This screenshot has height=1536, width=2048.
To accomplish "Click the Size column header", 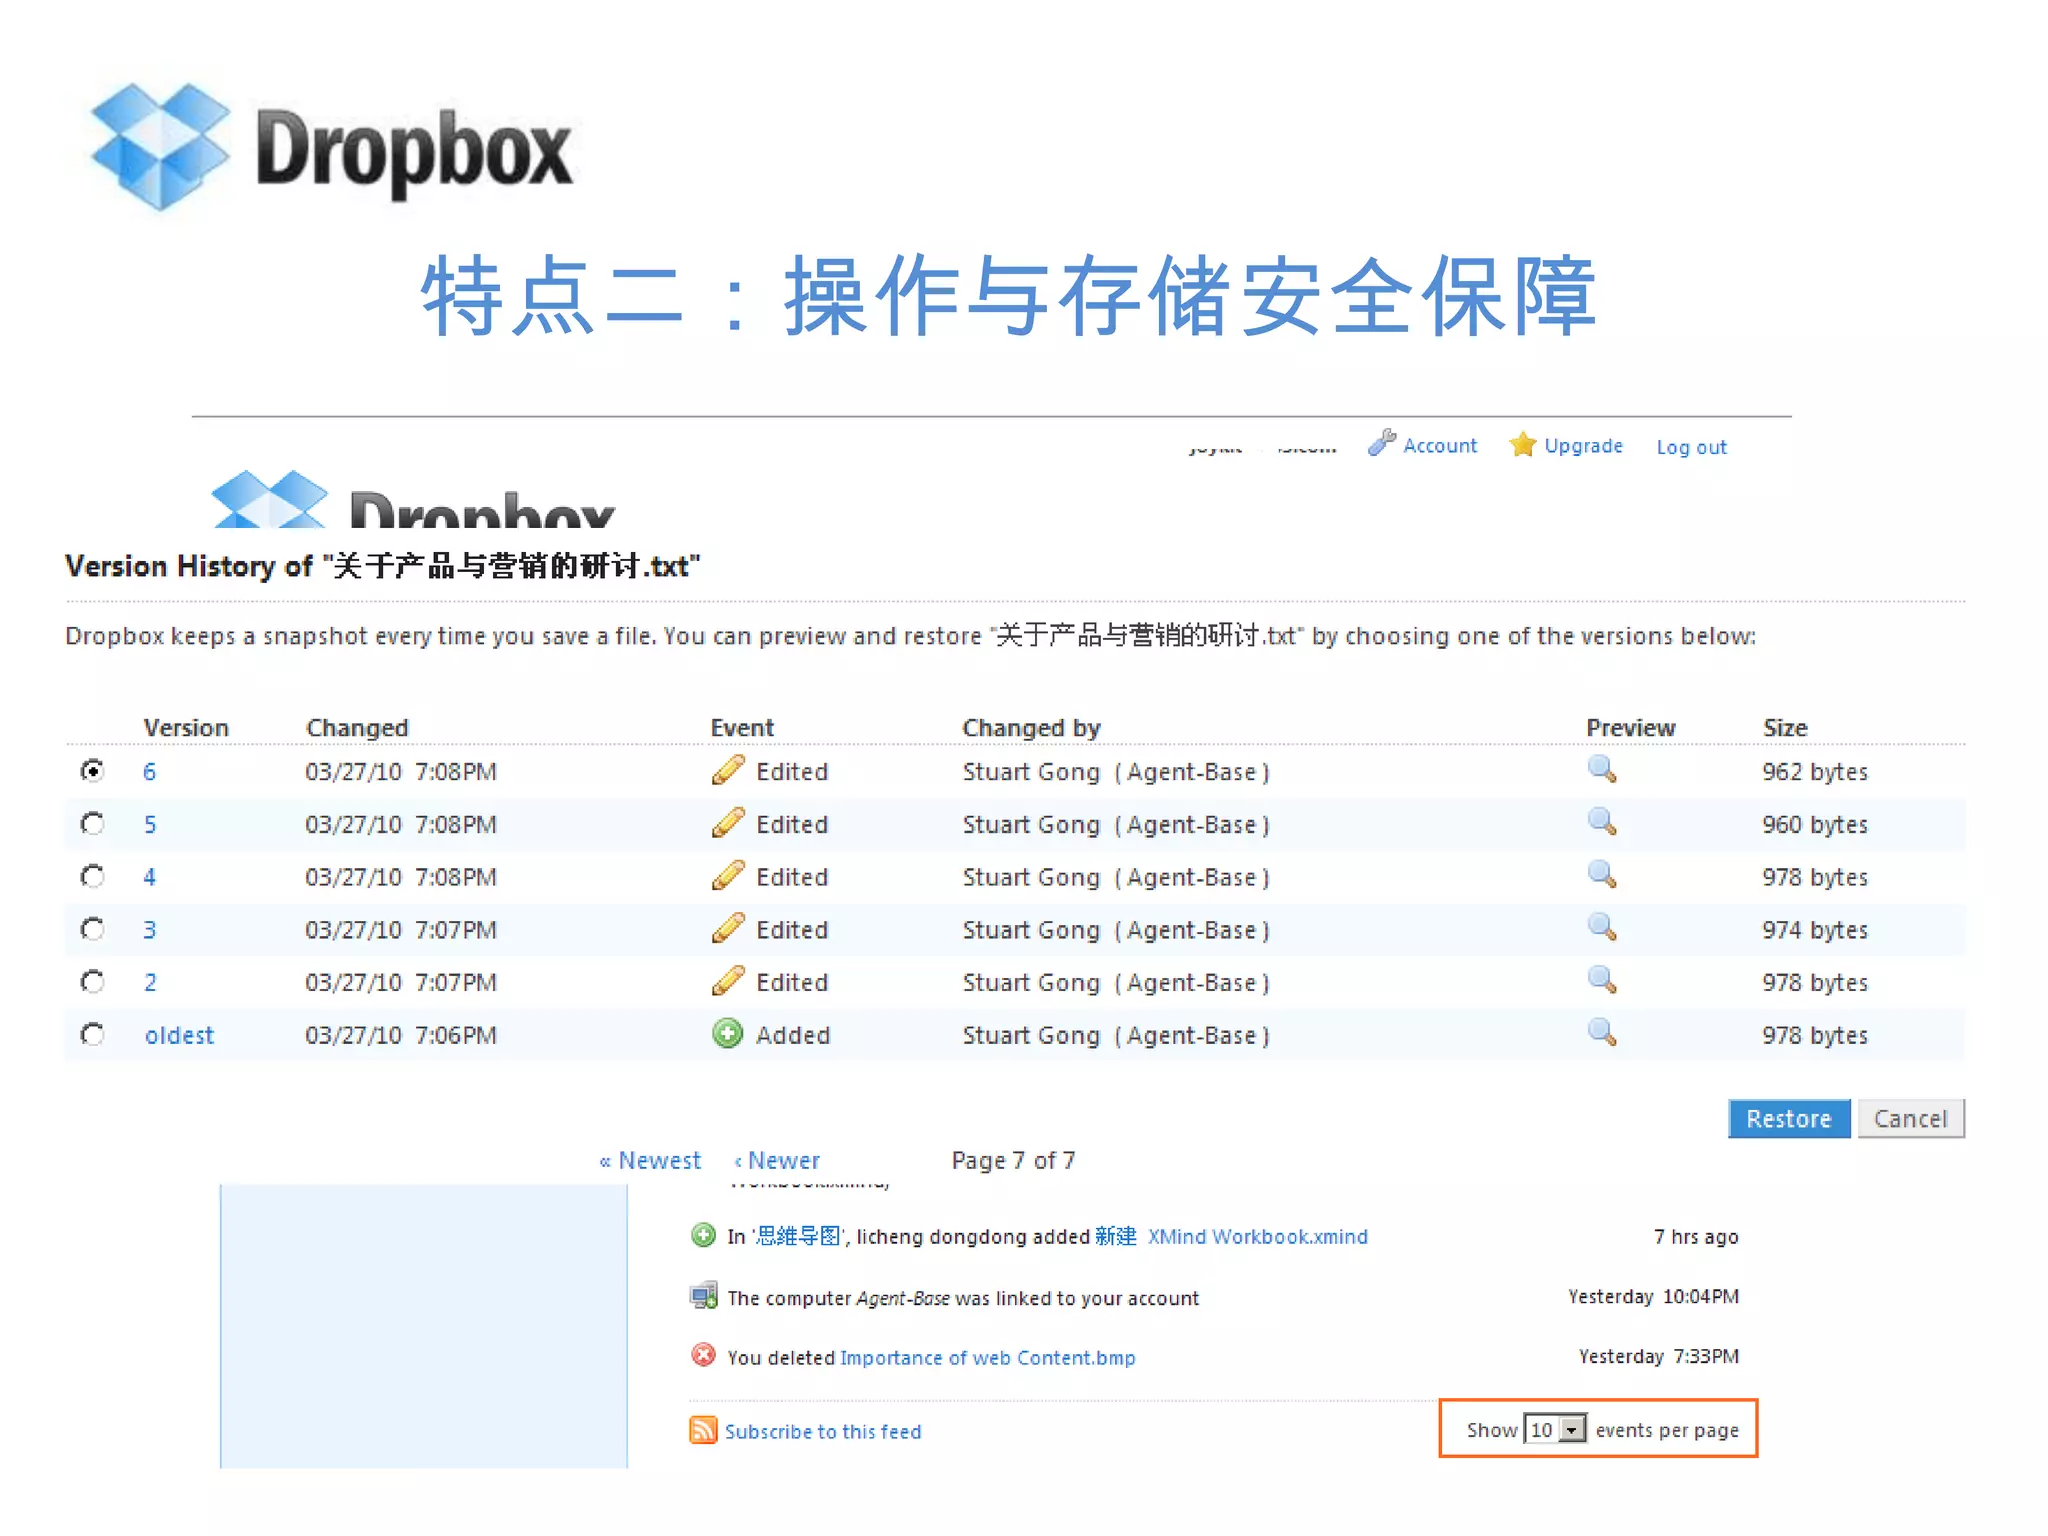I will tap(1785, 727).
